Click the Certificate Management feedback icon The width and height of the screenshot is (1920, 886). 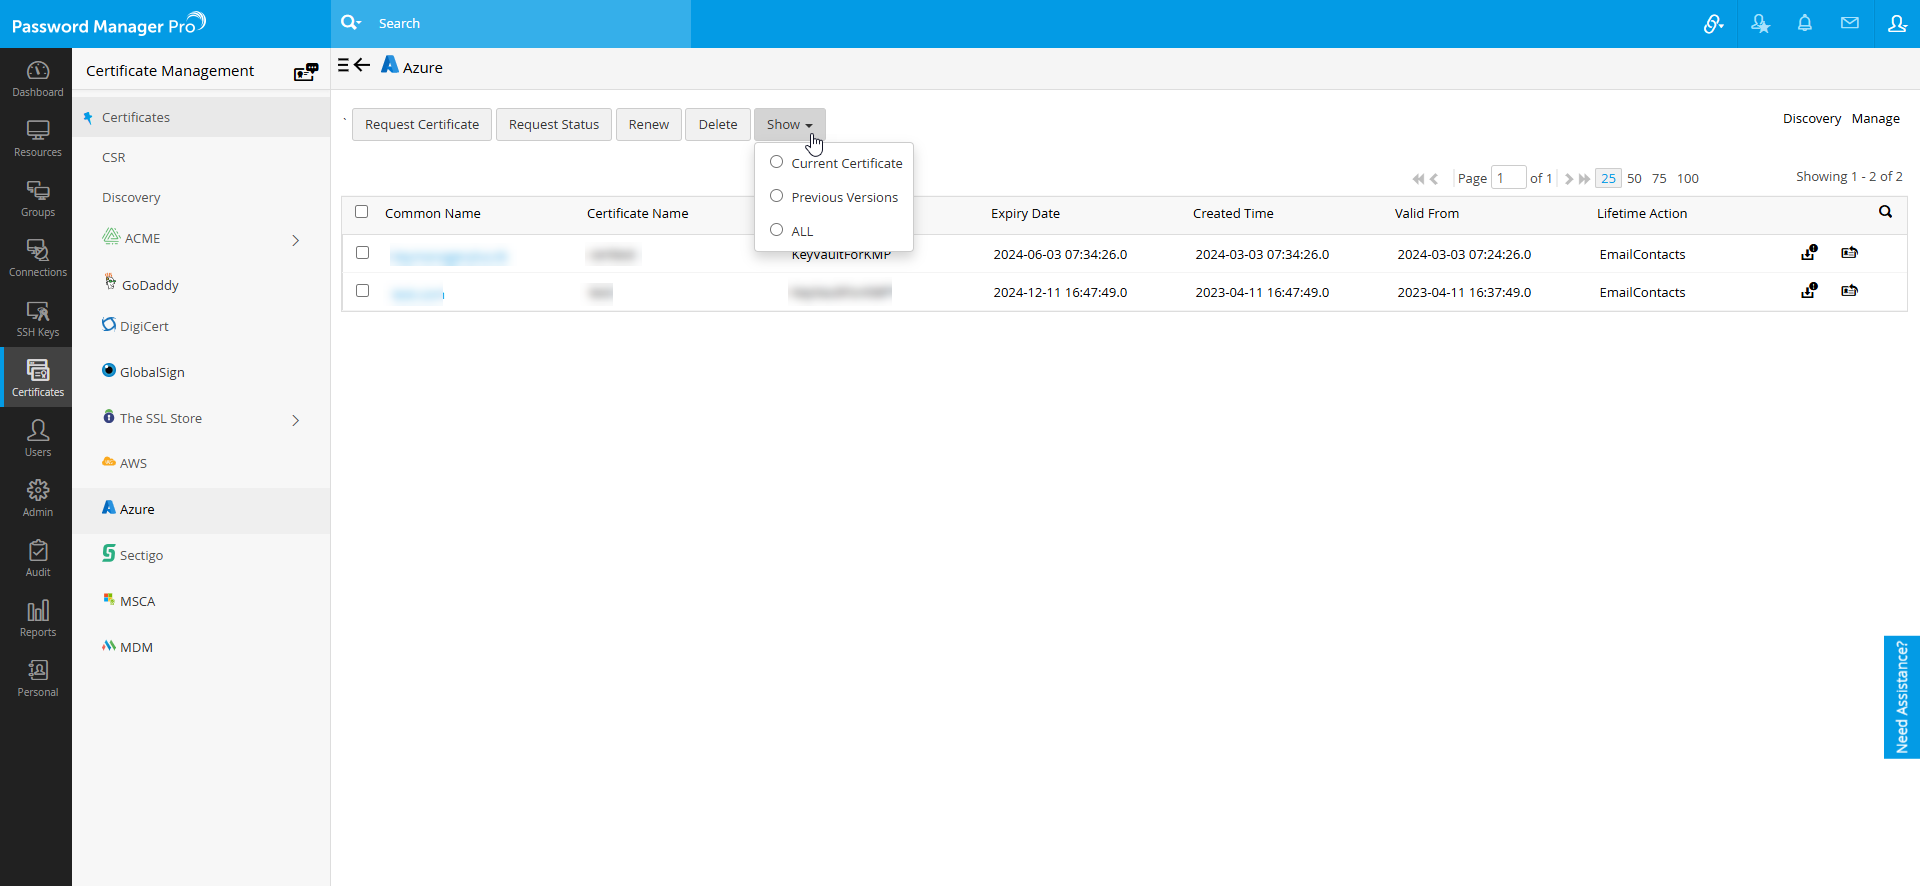click(x=305, y=71)
